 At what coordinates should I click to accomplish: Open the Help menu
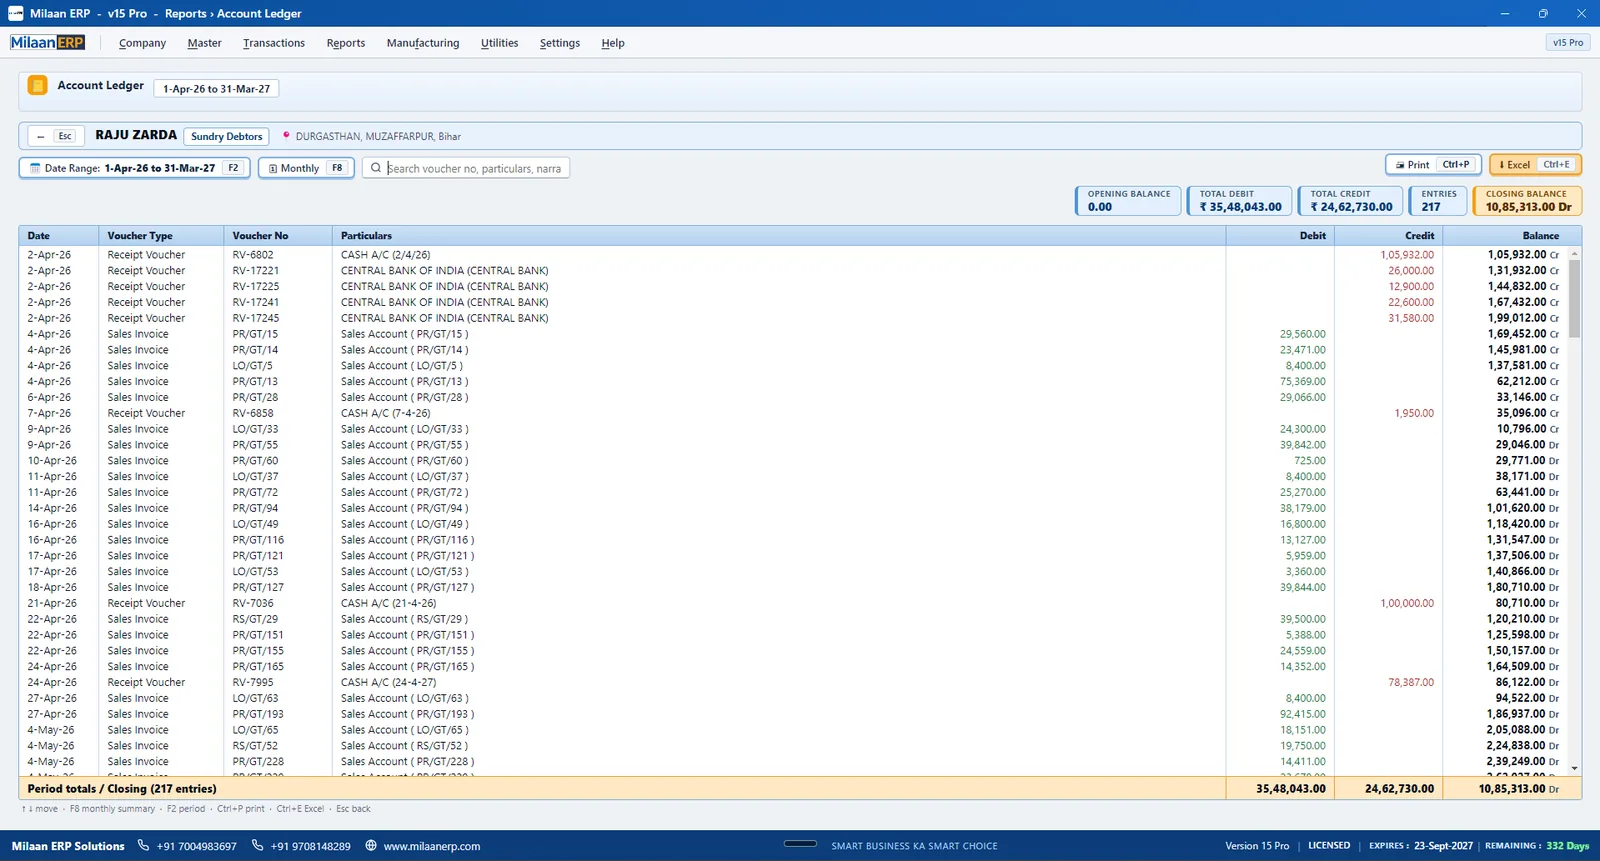coord(613,43)
